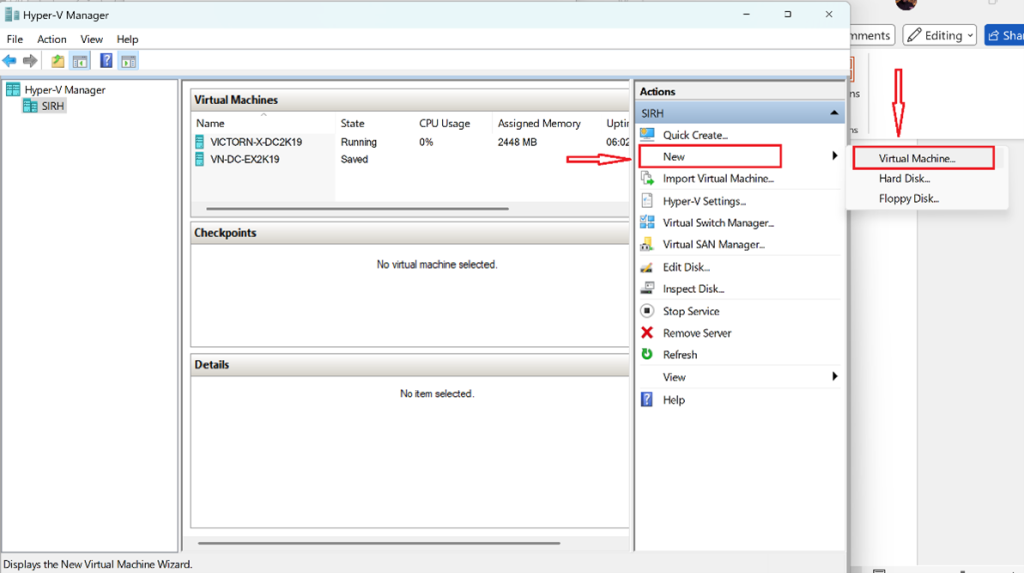Choose Hard Disk... from New submenu
This screenshot has height=573, width=1024.
click(x=904, y=178)
